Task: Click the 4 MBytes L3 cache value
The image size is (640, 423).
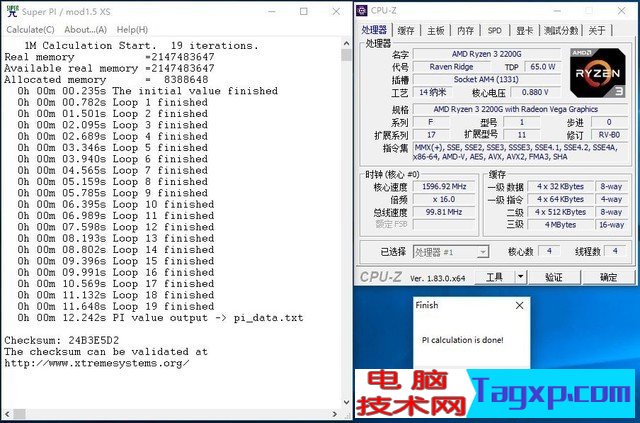Action: (560, 225)
